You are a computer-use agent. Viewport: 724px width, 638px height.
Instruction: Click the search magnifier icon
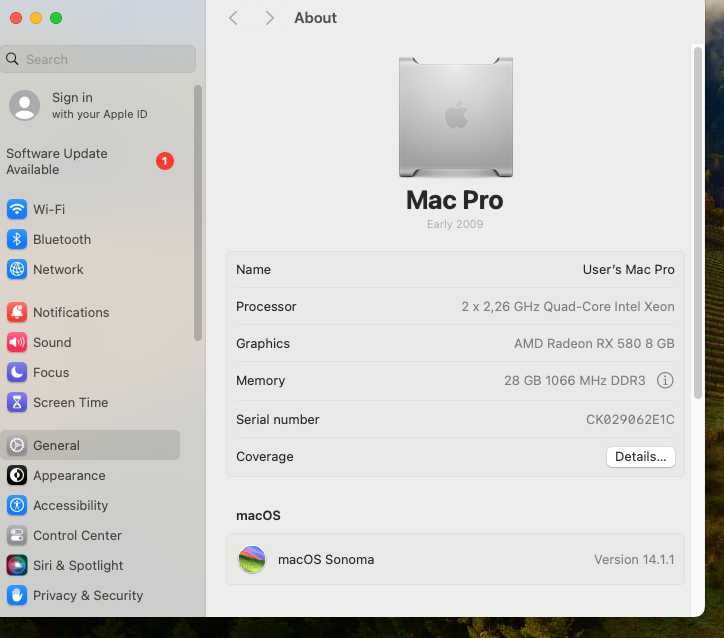[x=12, y=59]
